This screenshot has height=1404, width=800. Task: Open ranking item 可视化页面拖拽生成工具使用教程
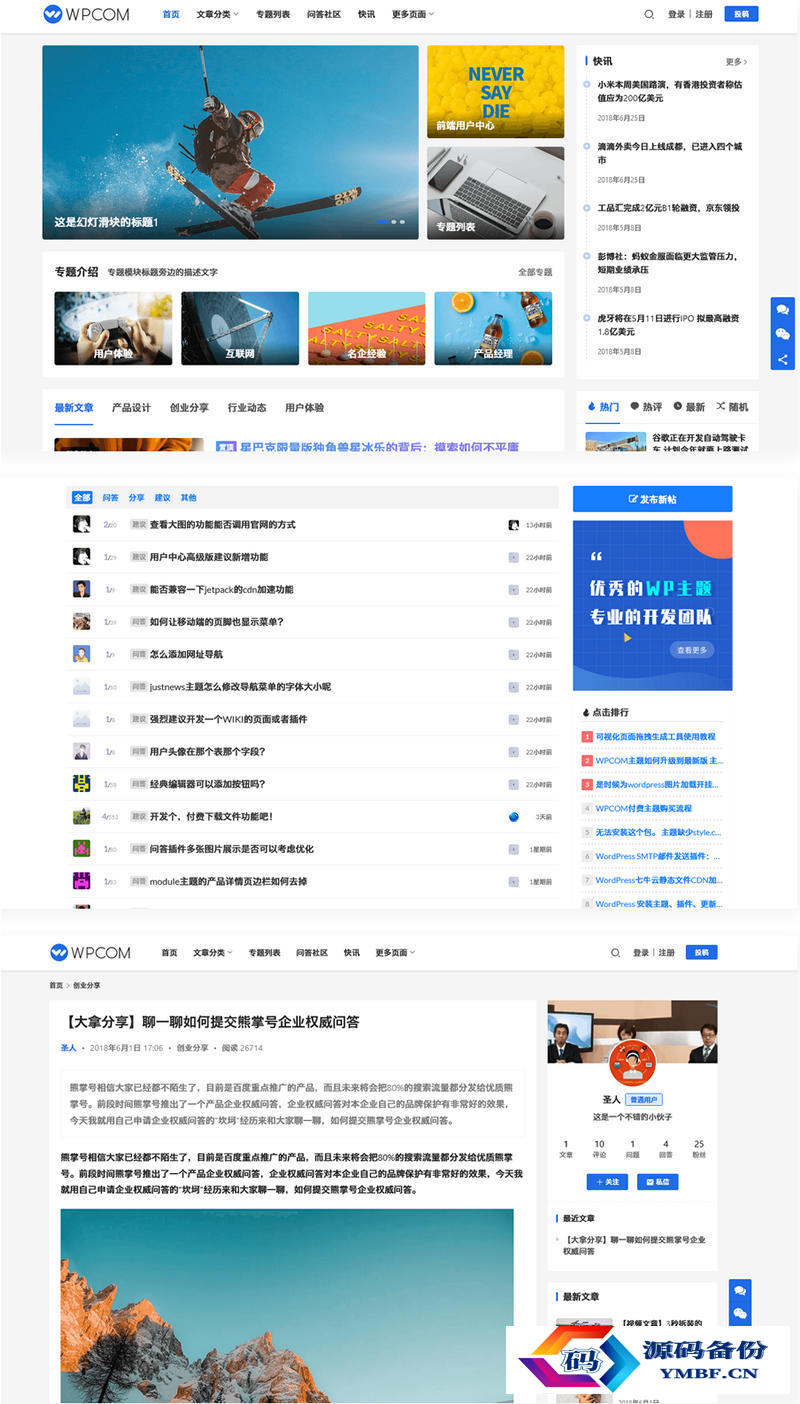coord(655,737)
